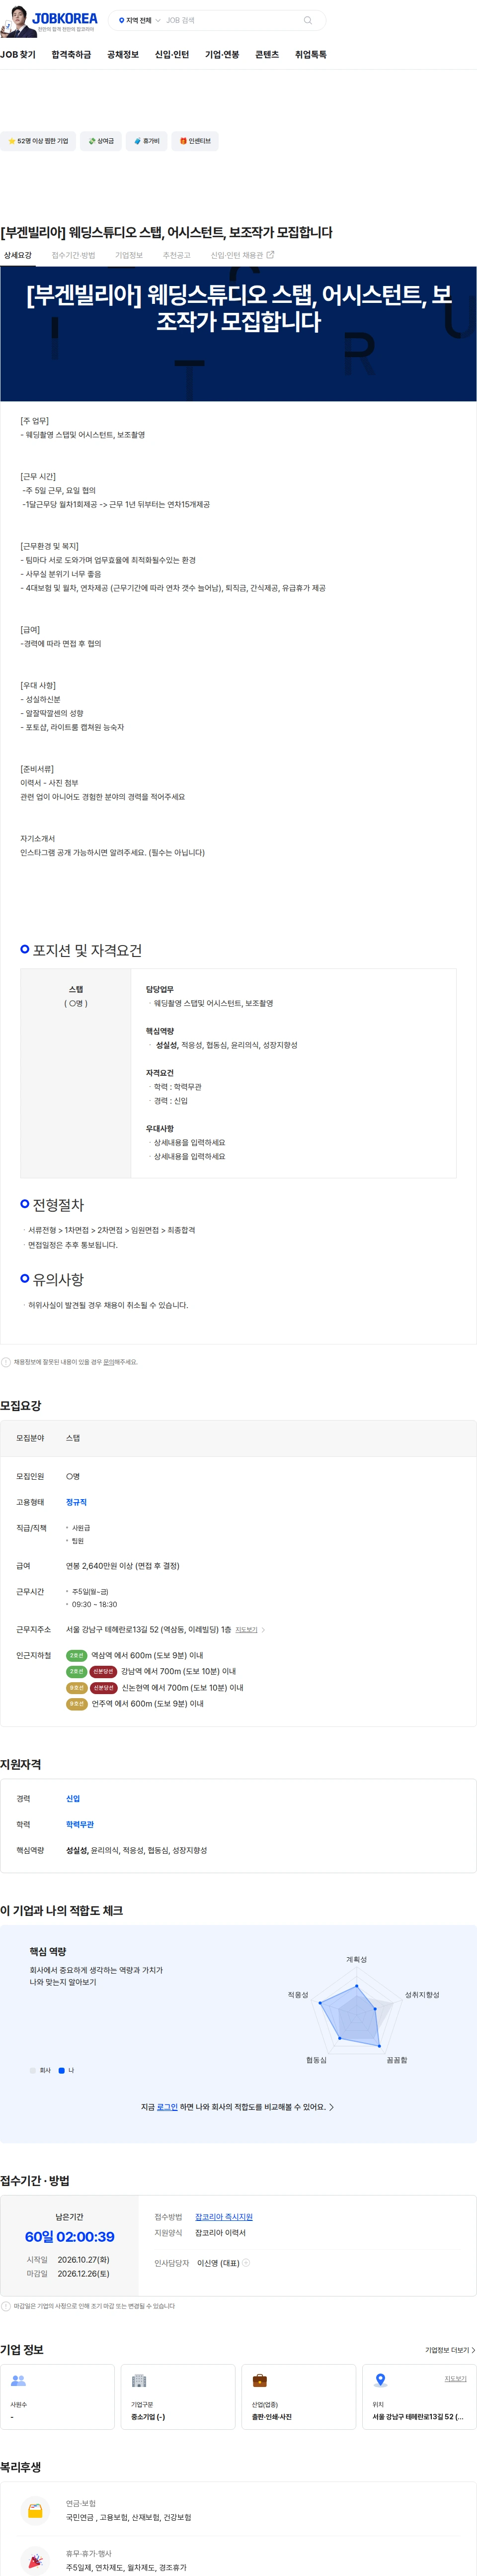Open the 콘텐츠 menu
Image resolution: width=477 pixels, height=2576 pixels.
coord(267,55)
